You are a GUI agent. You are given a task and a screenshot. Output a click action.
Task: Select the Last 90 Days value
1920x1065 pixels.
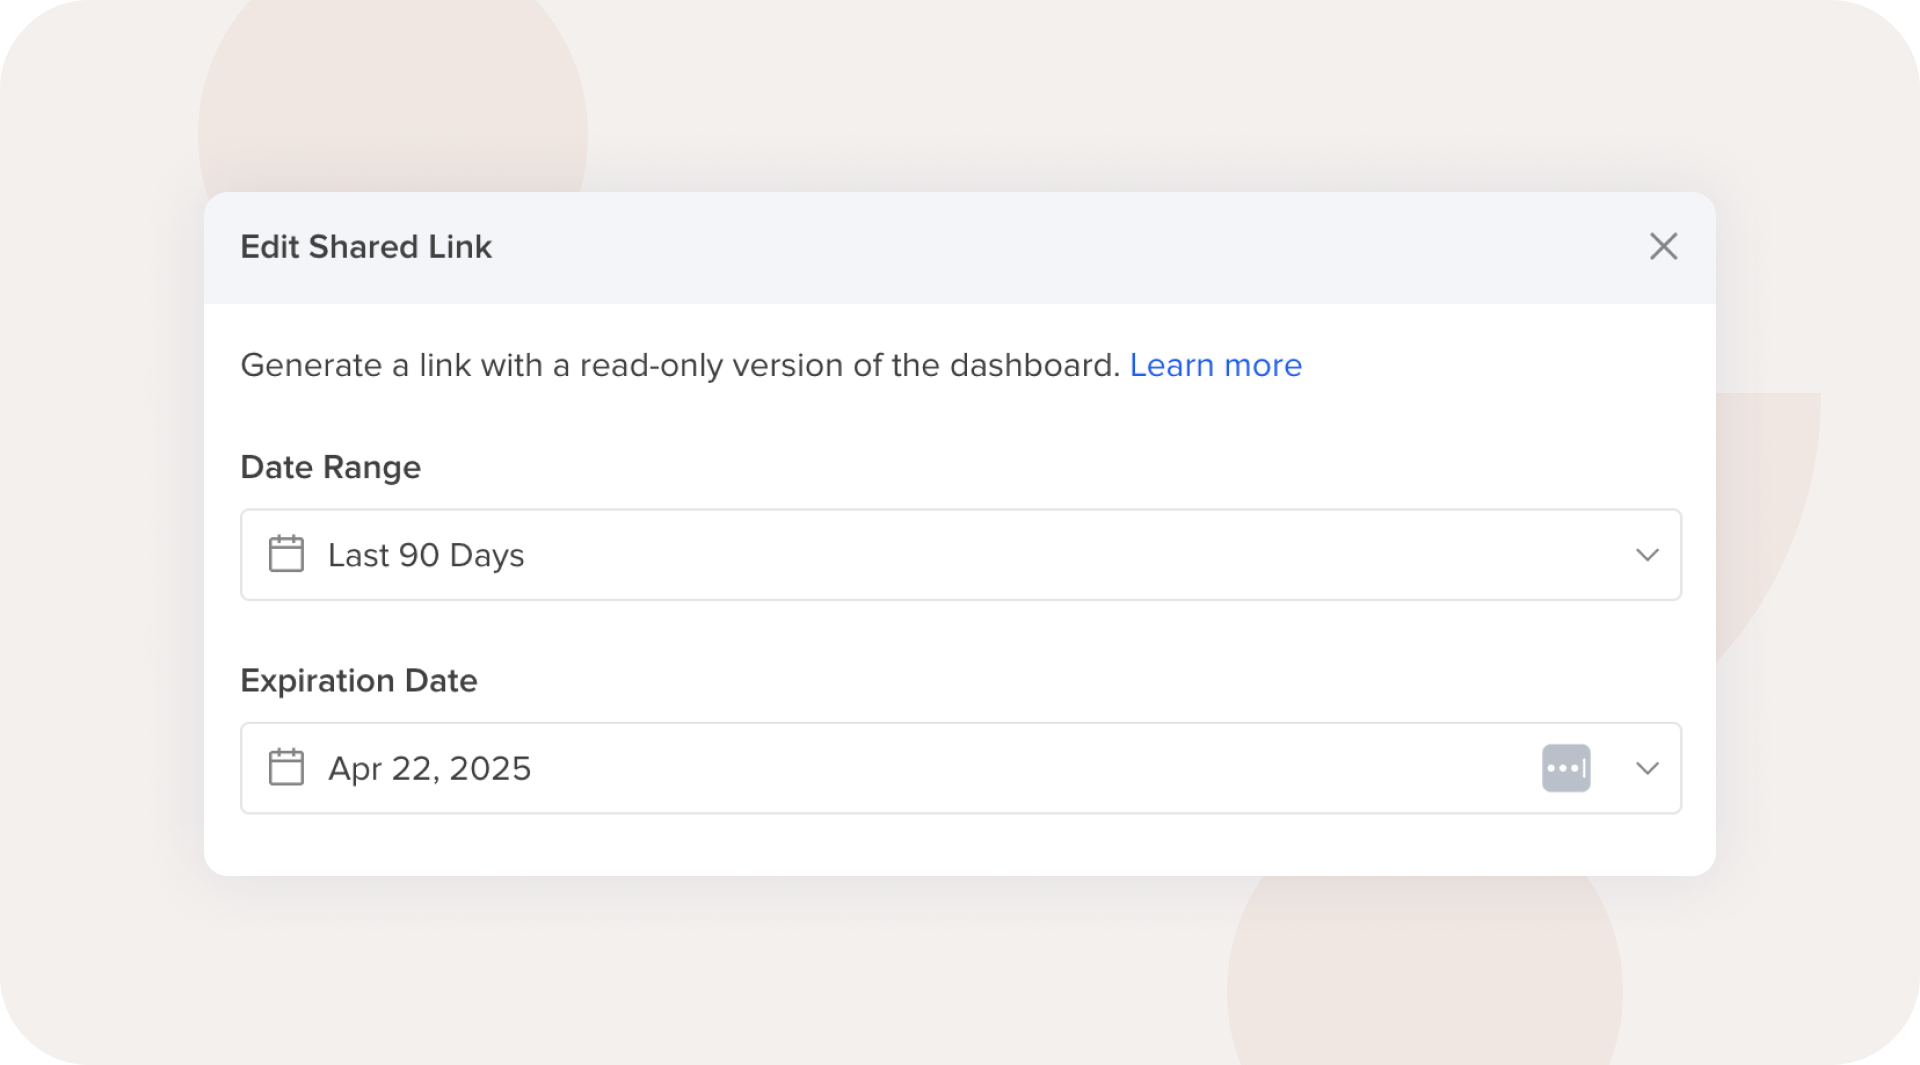pos(426,555)
